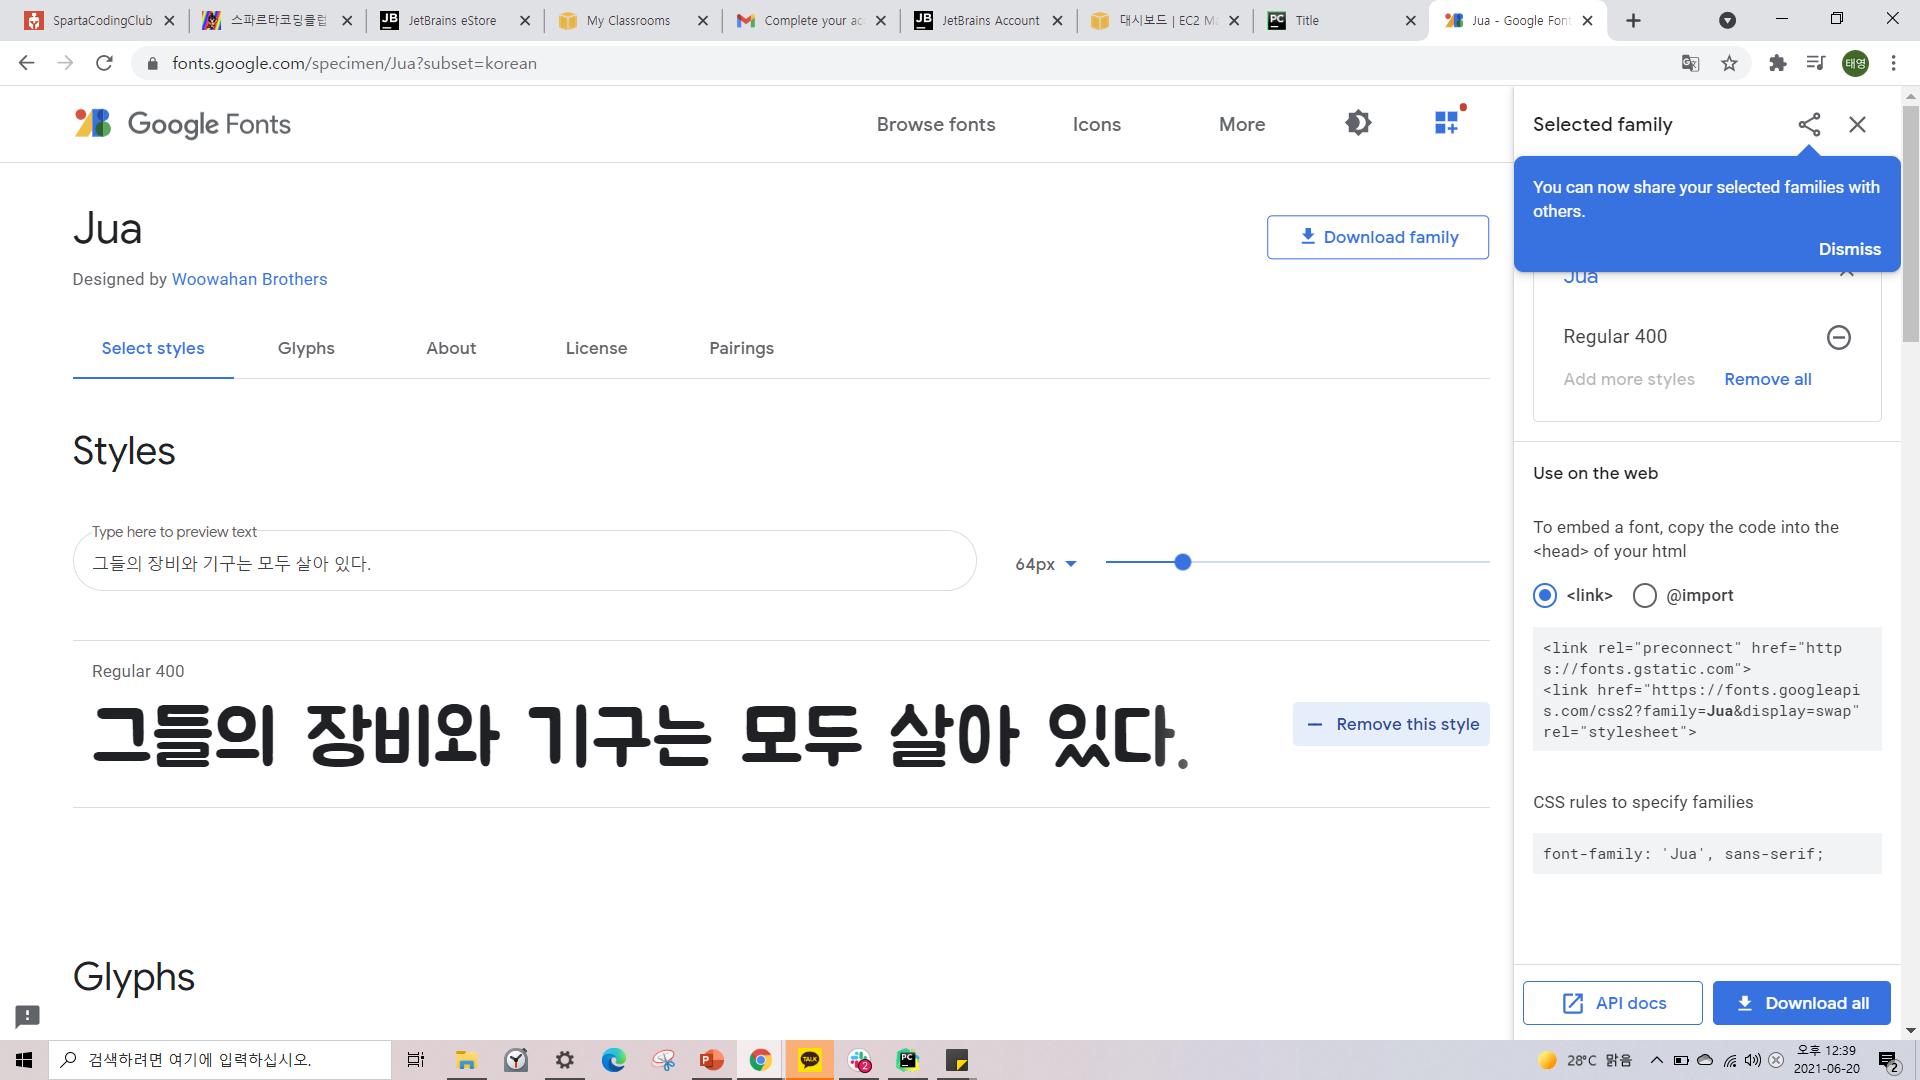This screenshot has width=1920, height=1080.
Task: Select the @import embed option
Action: (1645, 595)
